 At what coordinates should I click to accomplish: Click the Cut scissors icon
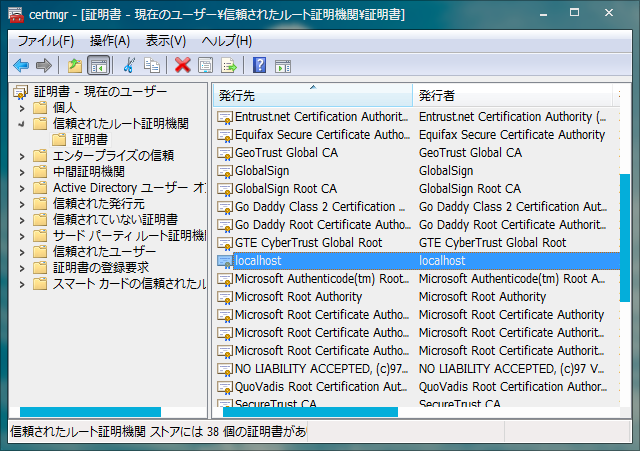129,65
